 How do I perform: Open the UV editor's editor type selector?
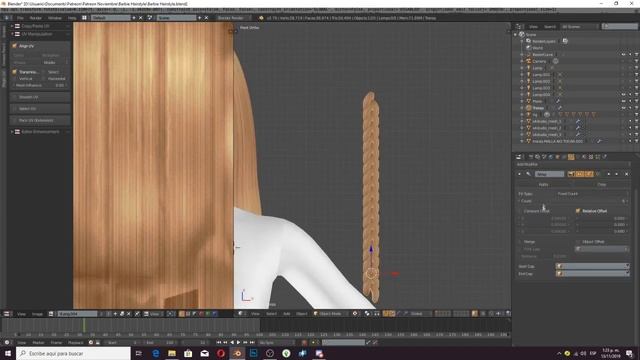coord(7,313)
